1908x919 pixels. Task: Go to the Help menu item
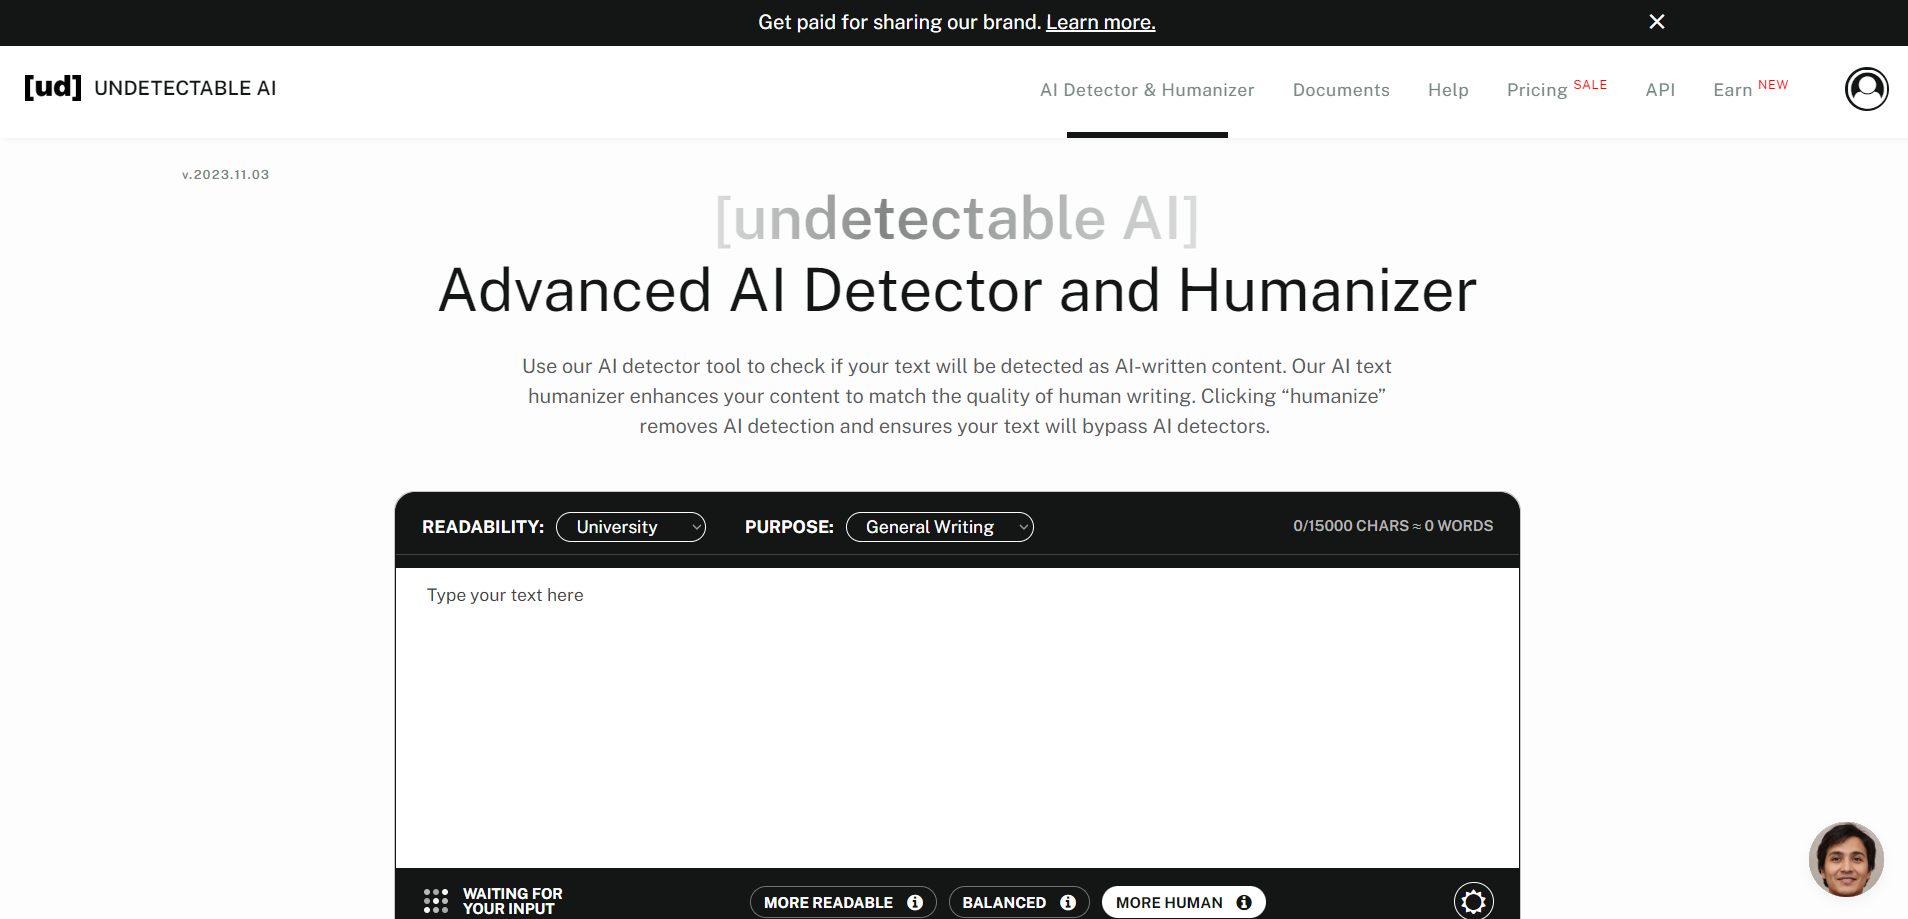coord(1448,90)
